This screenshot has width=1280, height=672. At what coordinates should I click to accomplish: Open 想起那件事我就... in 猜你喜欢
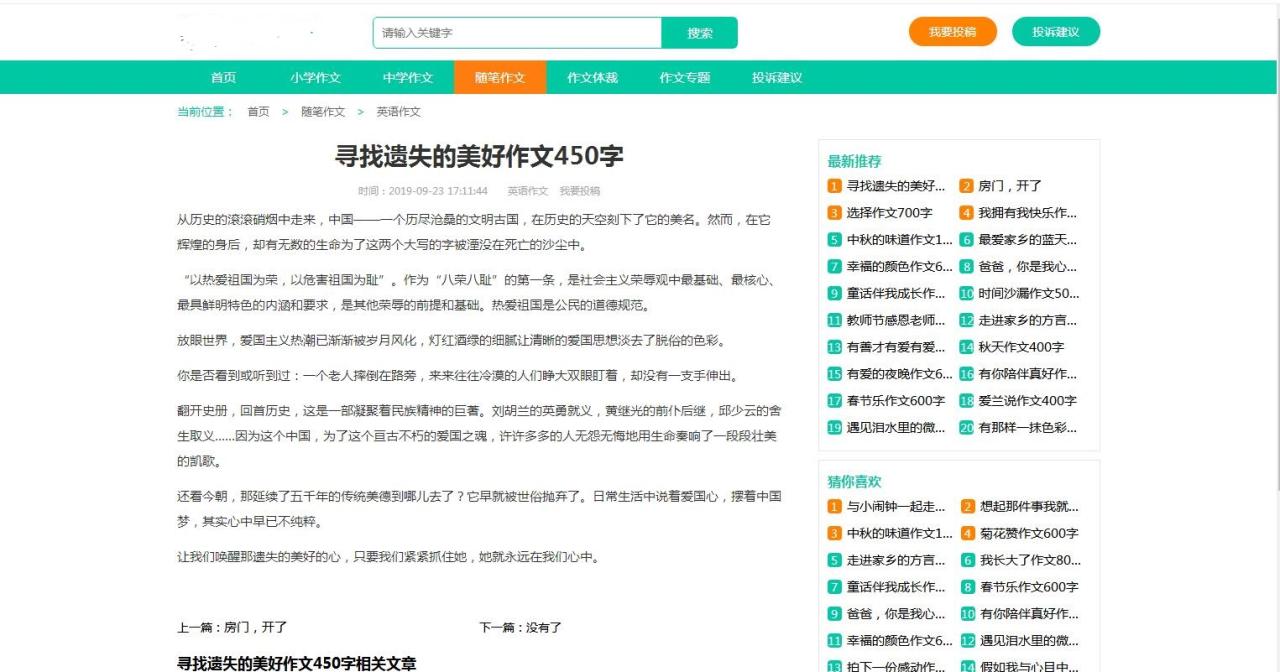coord(1028,506)
